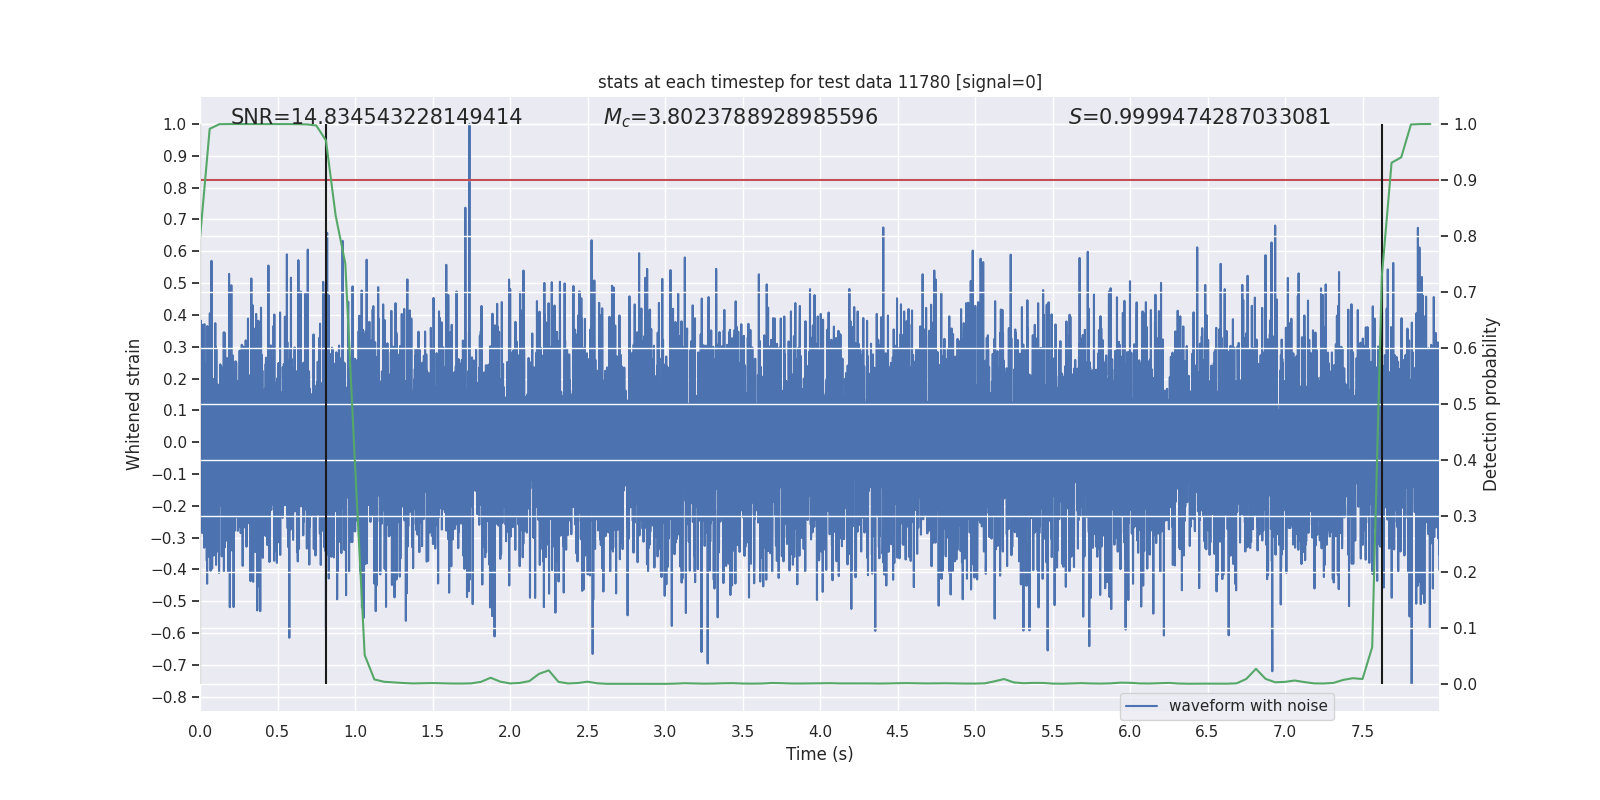This screenshot has width=1600, height=800.
Task: Click the 'Whitened strain' y-axis label
Action: point(134,404)
